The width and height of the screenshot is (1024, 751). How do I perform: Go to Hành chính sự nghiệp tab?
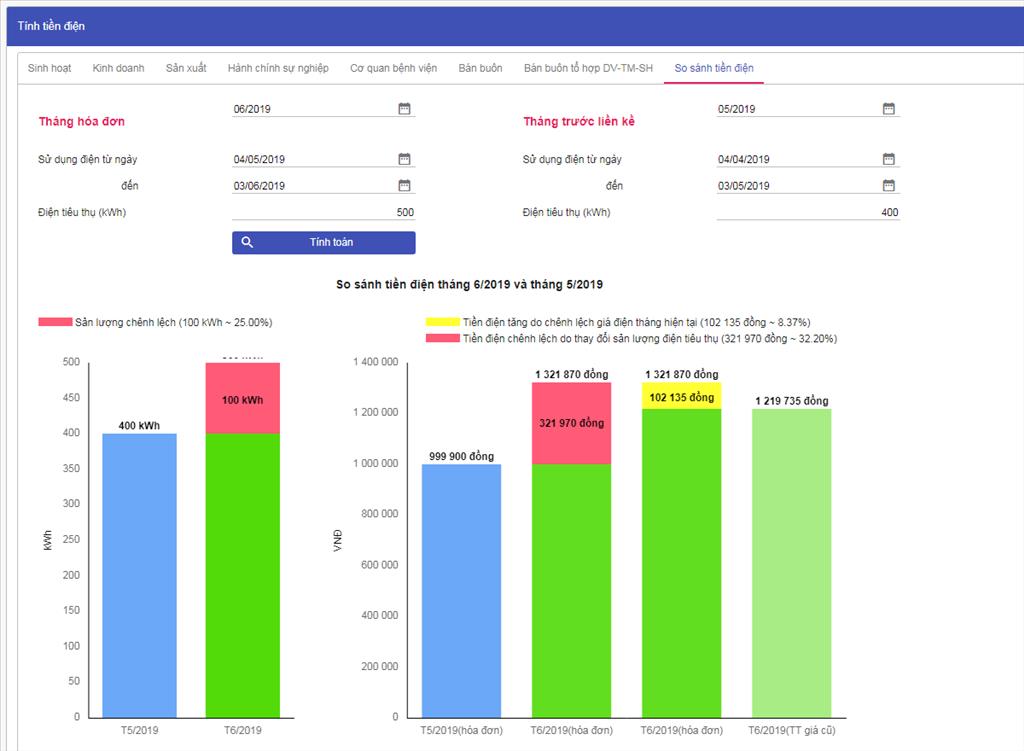[x=278, y=68]
